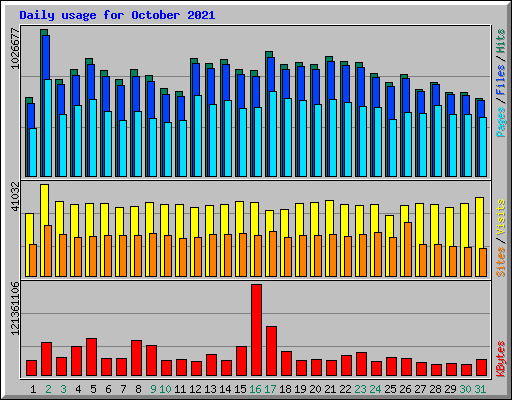Click the tallest red KBytes bar for day 16
512x400 pixels.
pyautogui.click(x=256, y=330)
